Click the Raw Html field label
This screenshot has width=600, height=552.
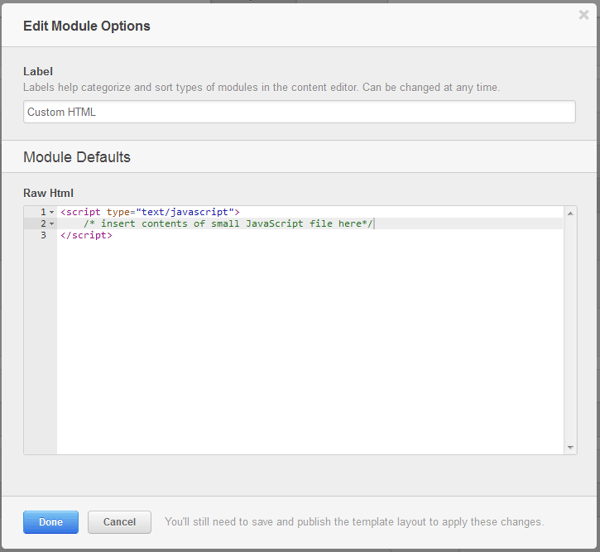click(48, 193)
